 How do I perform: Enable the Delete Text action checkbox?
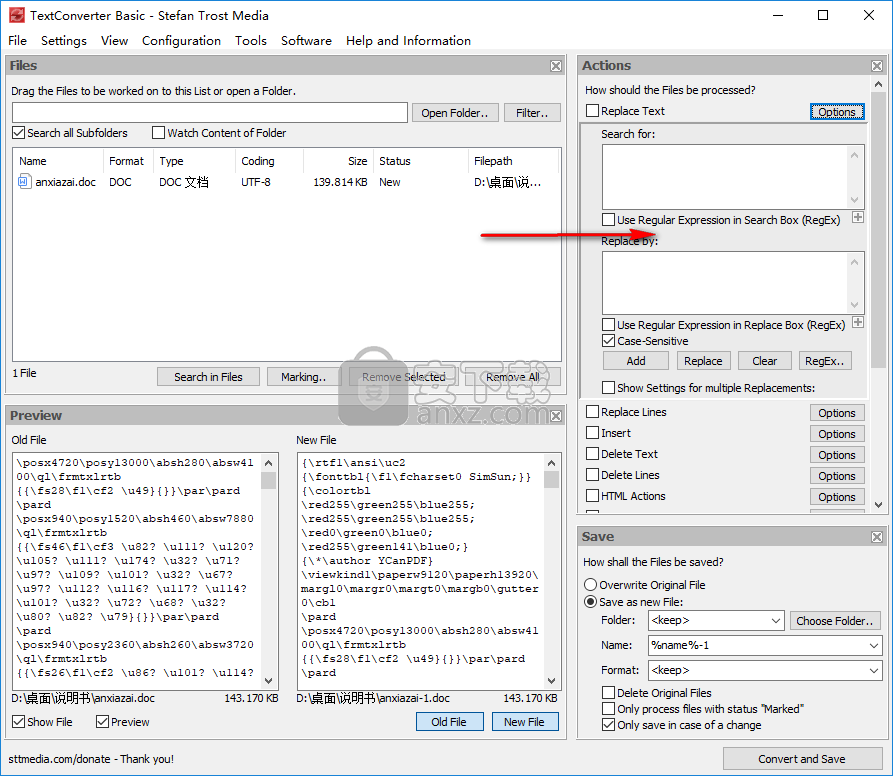click(x=592, y=454)
